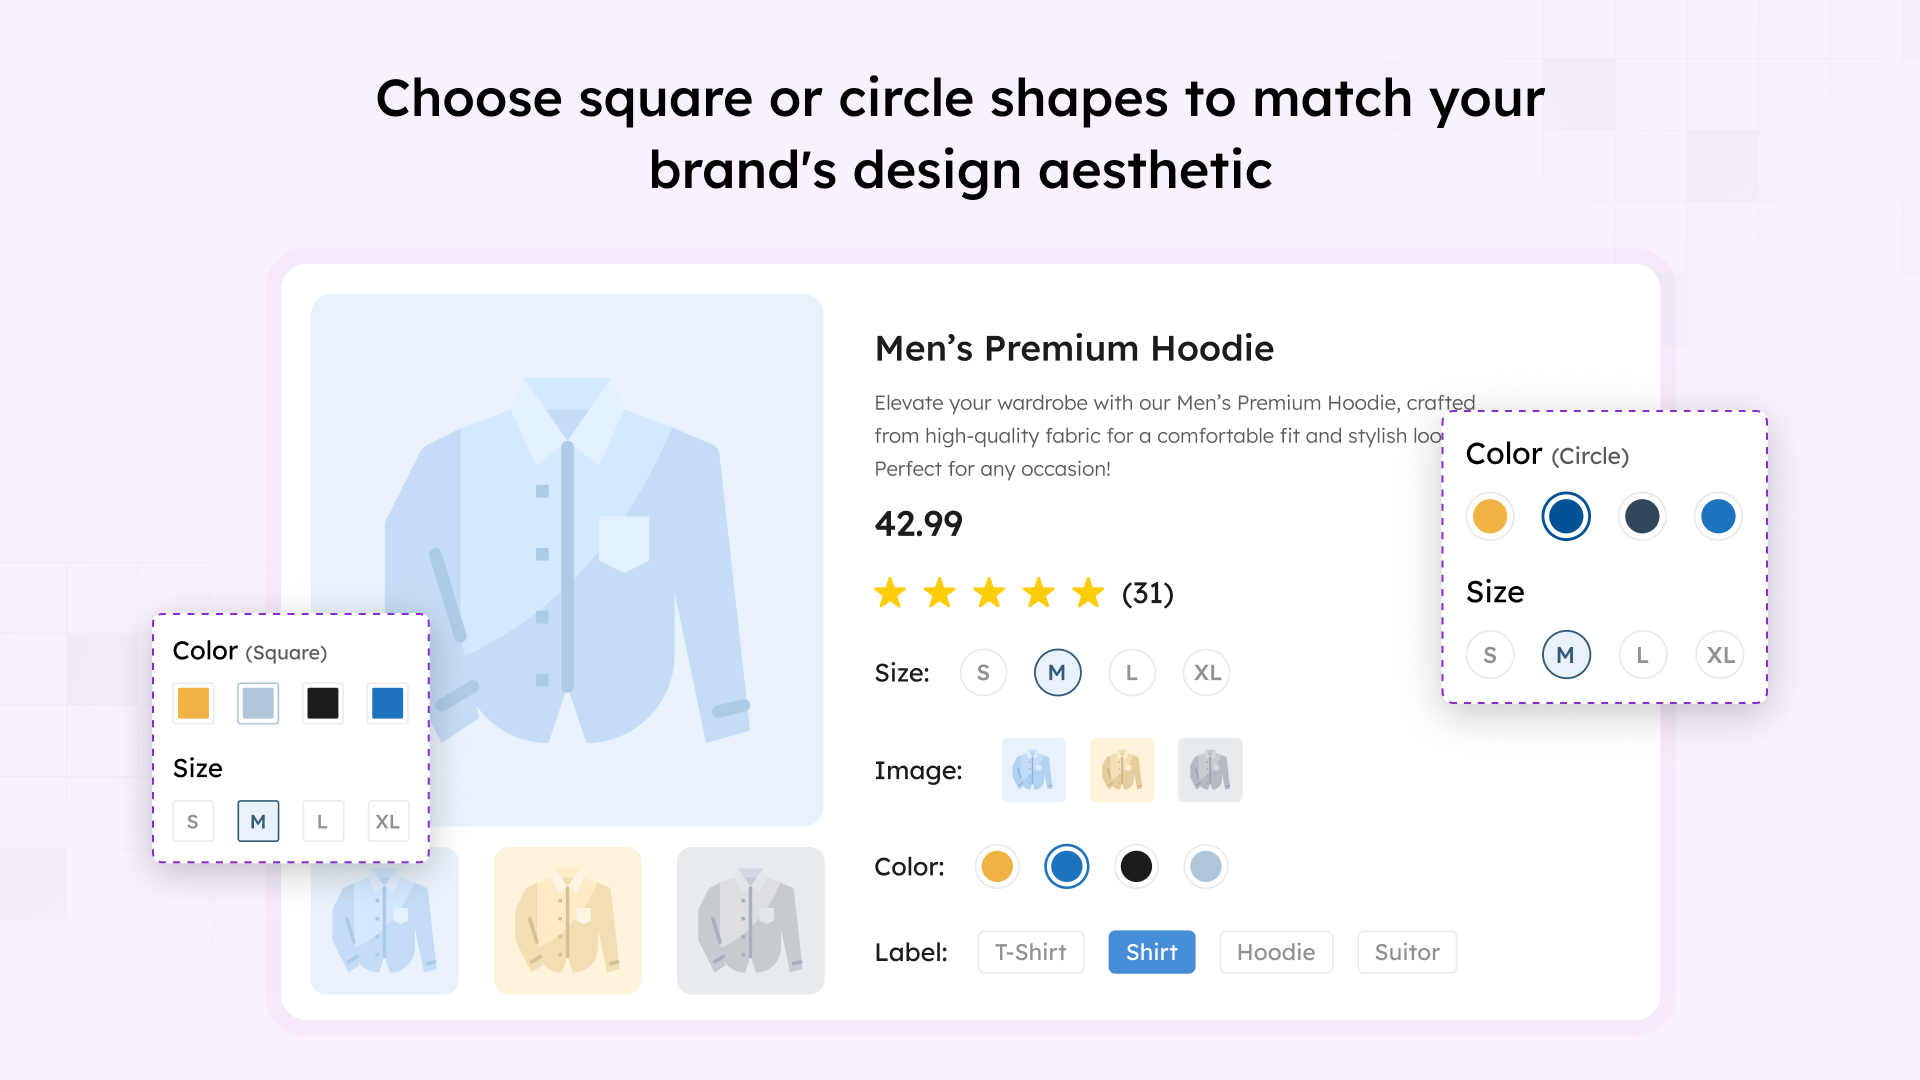The image size is (1920, 1080).
Task: Click the tan shirt thumbnail below main image
Action: (567, 920)
